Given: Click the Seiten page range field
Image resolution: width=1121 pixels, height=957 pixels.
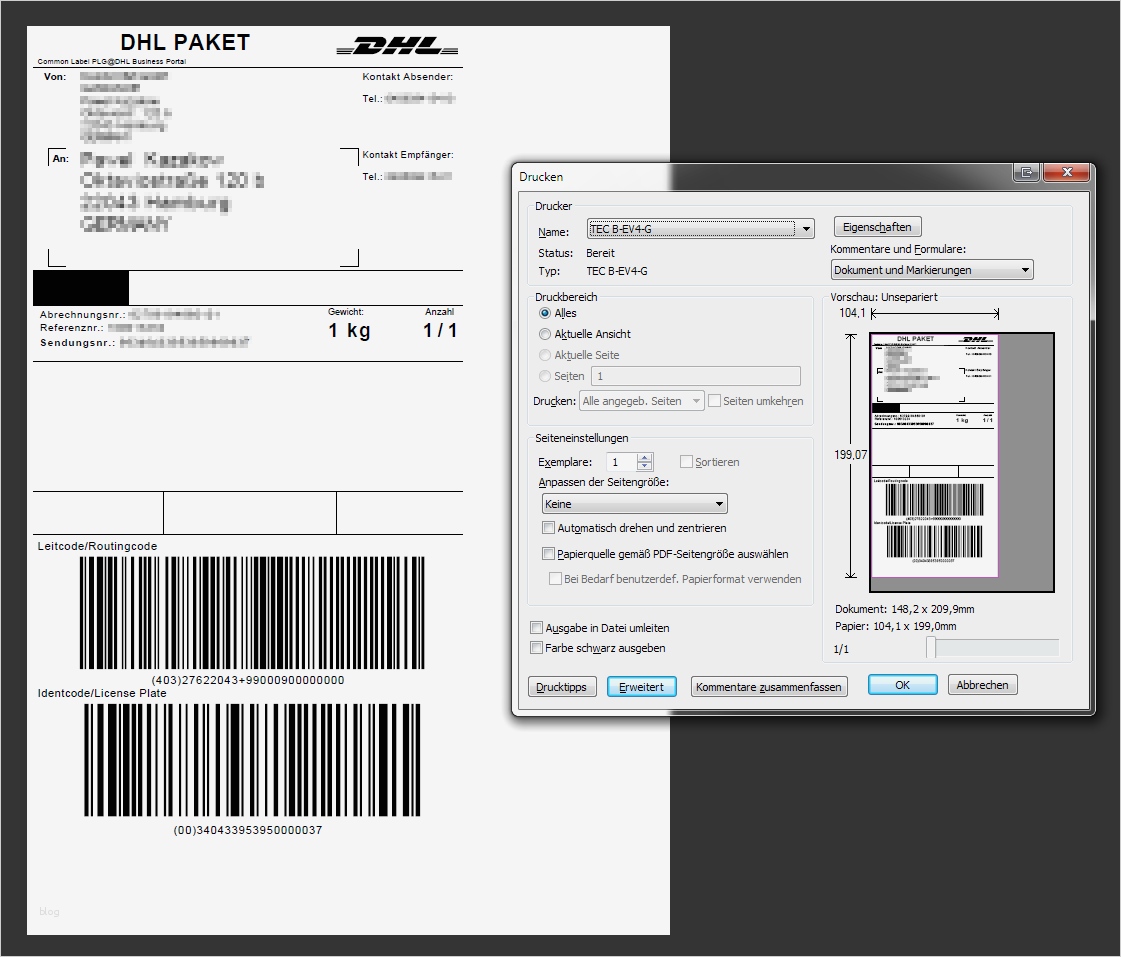Looking at the screenshot, I should click(696, 376).
